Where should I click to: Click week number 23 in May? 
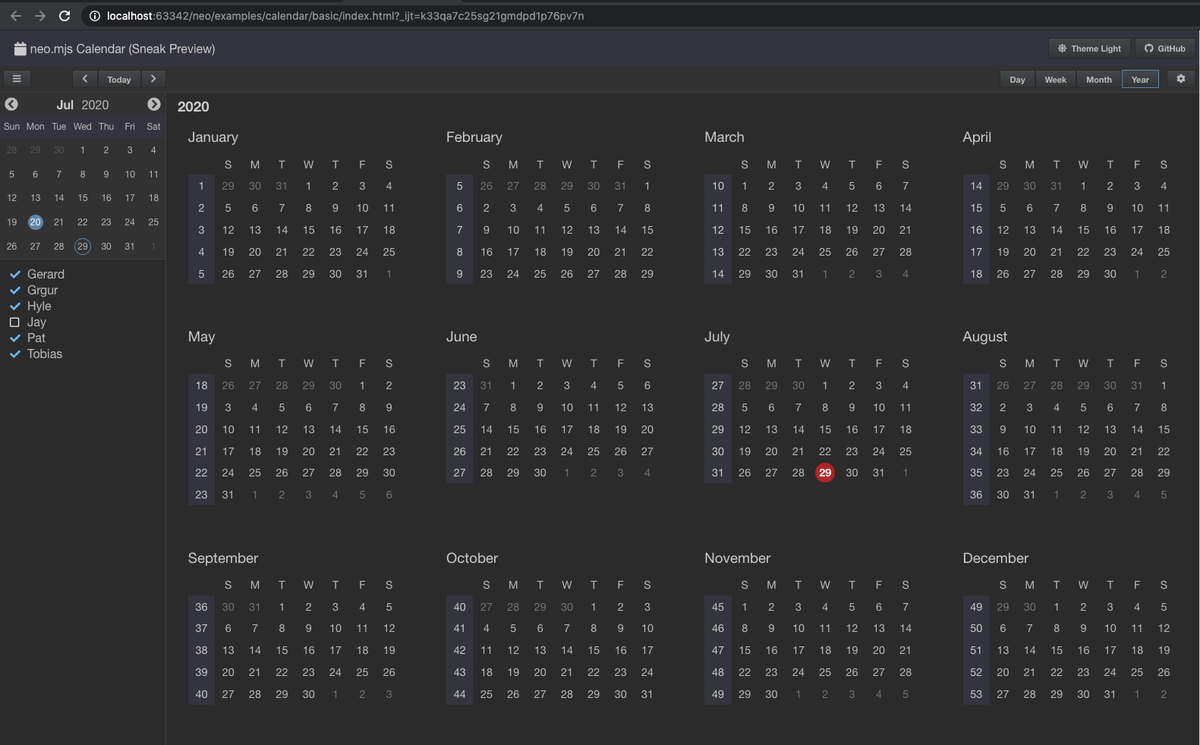[201, 495]
